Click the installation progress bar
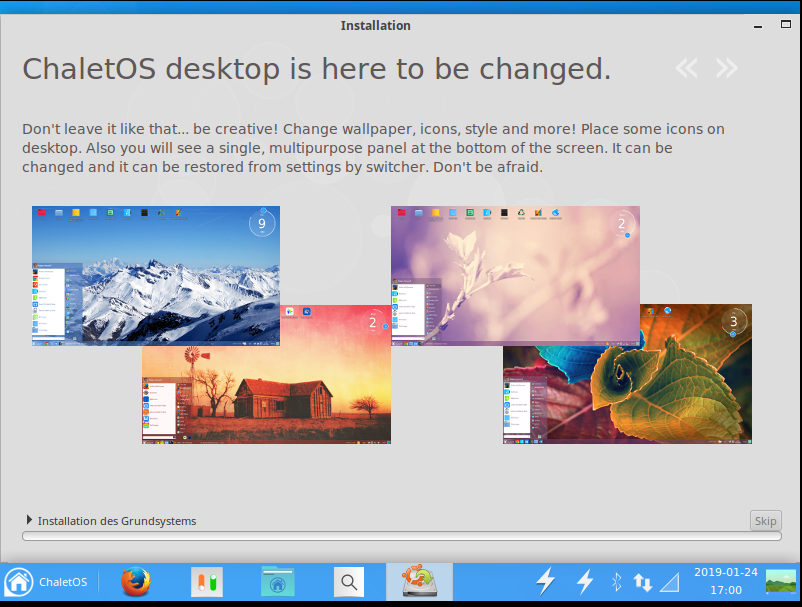Image resolution: width=802 pixels, height=607 pixels. 400,537
